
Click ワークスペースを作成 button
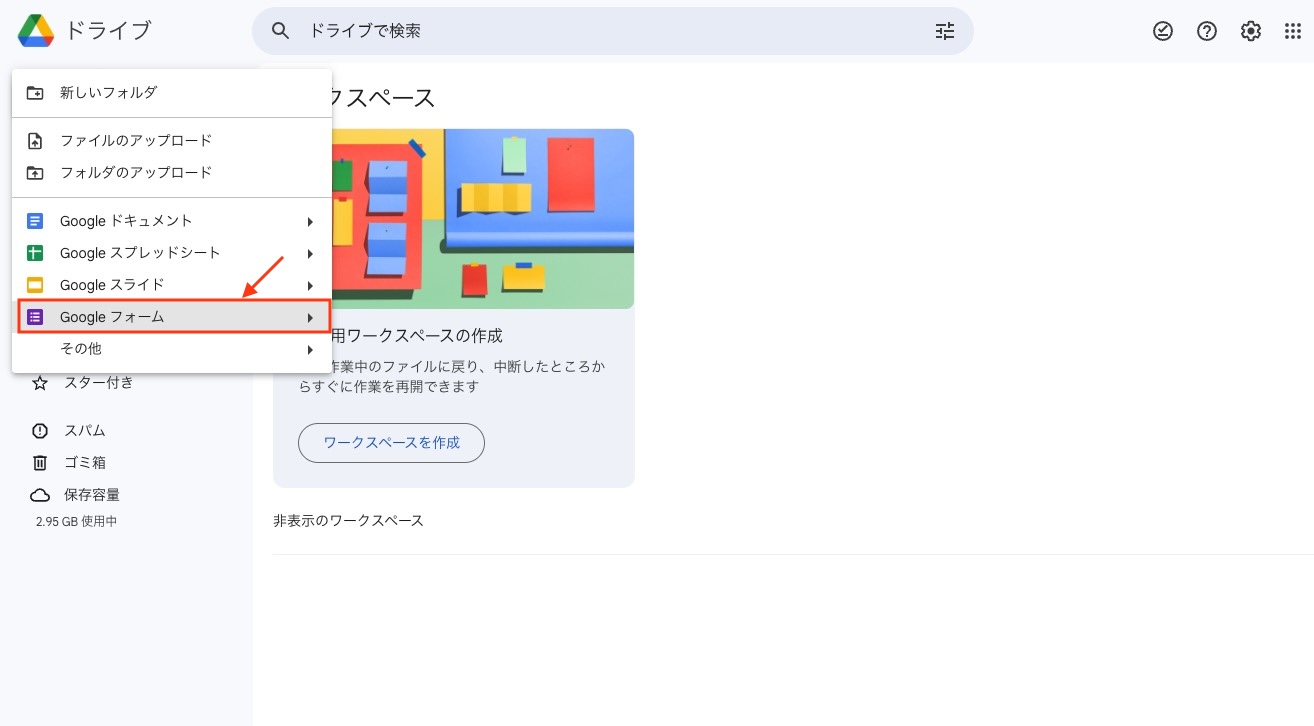(391, 443)
